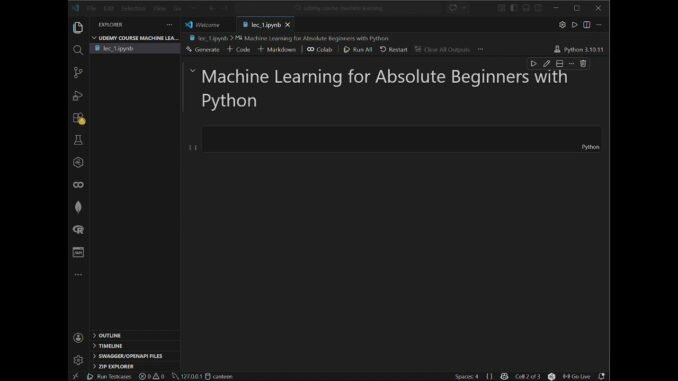Viewport: 678px width, 381px height.
Task: Click the Copilot status icon in status bar
Action: (504, 376)
